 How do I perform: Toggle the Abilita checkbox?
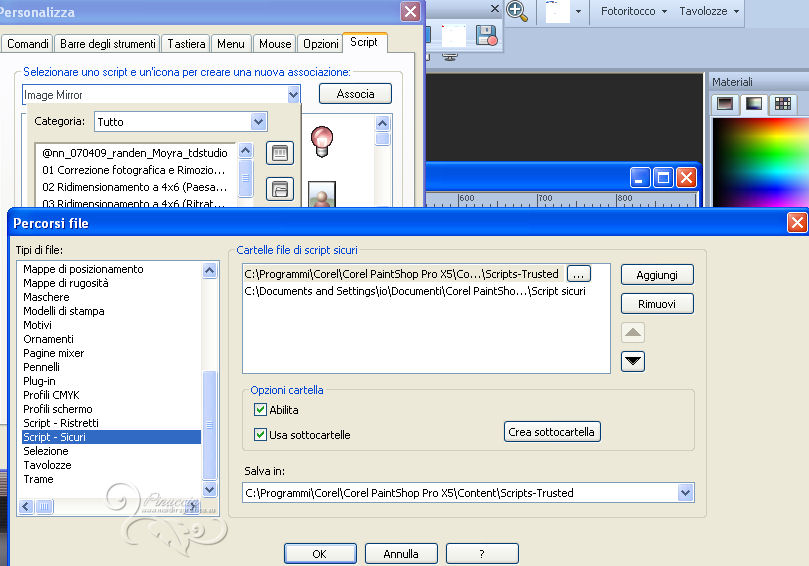[260, 410]
